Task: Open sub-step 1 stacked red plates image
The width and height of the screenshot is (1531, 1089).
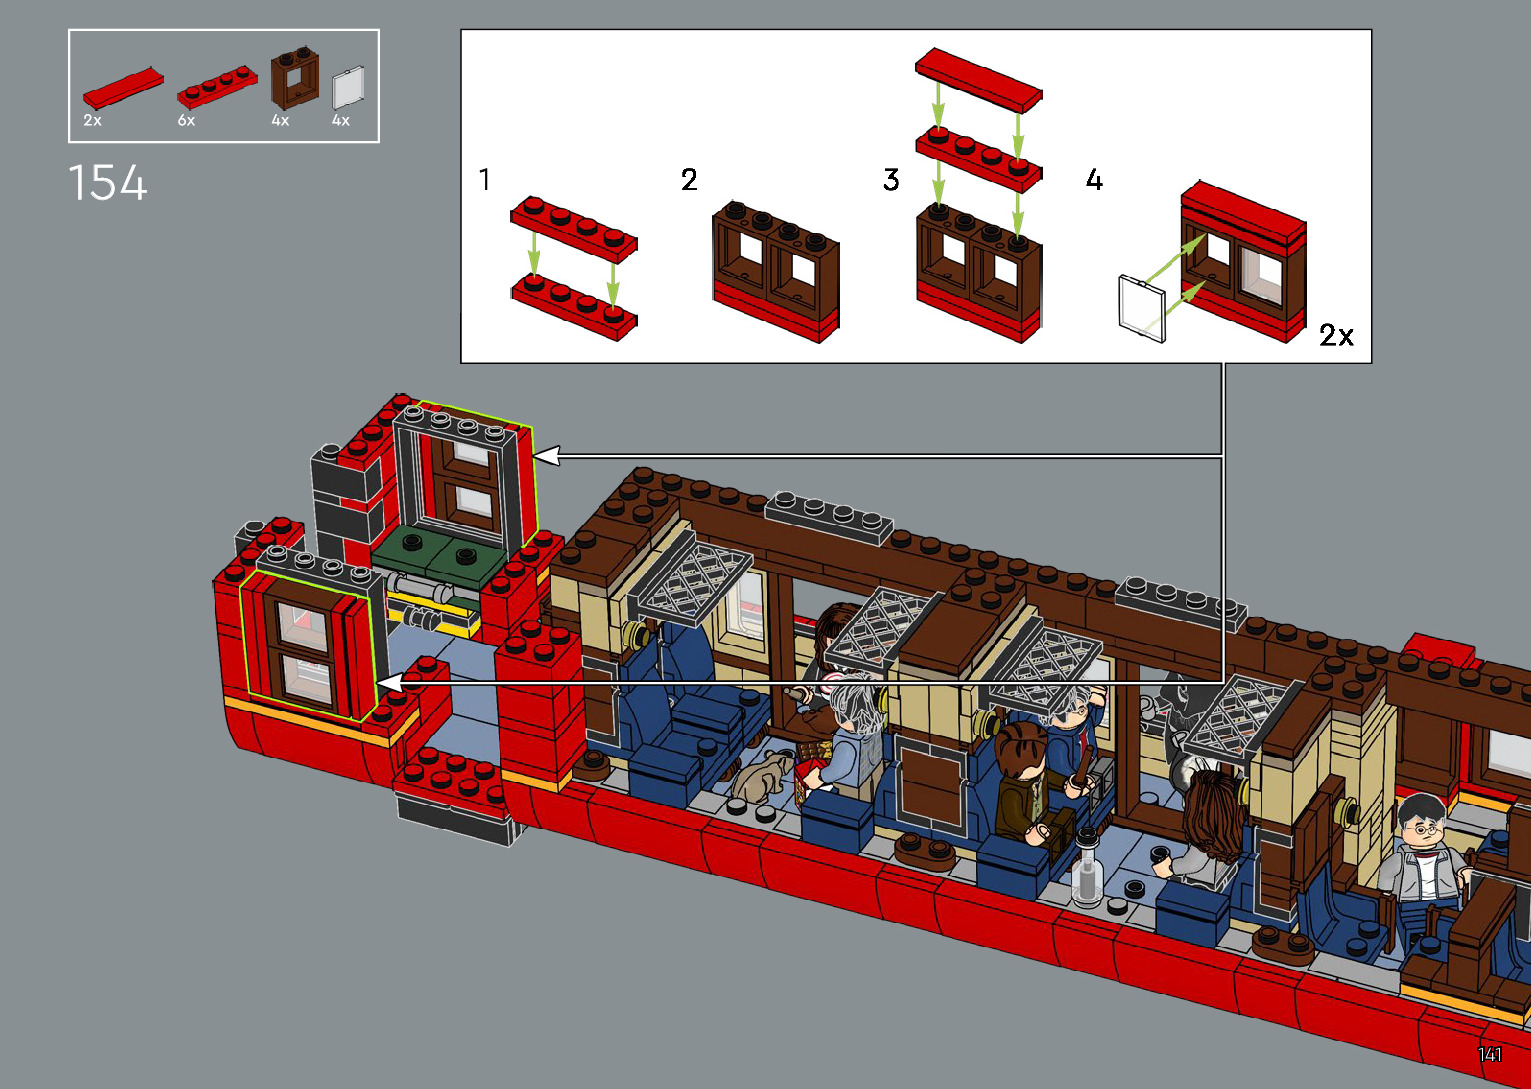Action: point(573,266)
